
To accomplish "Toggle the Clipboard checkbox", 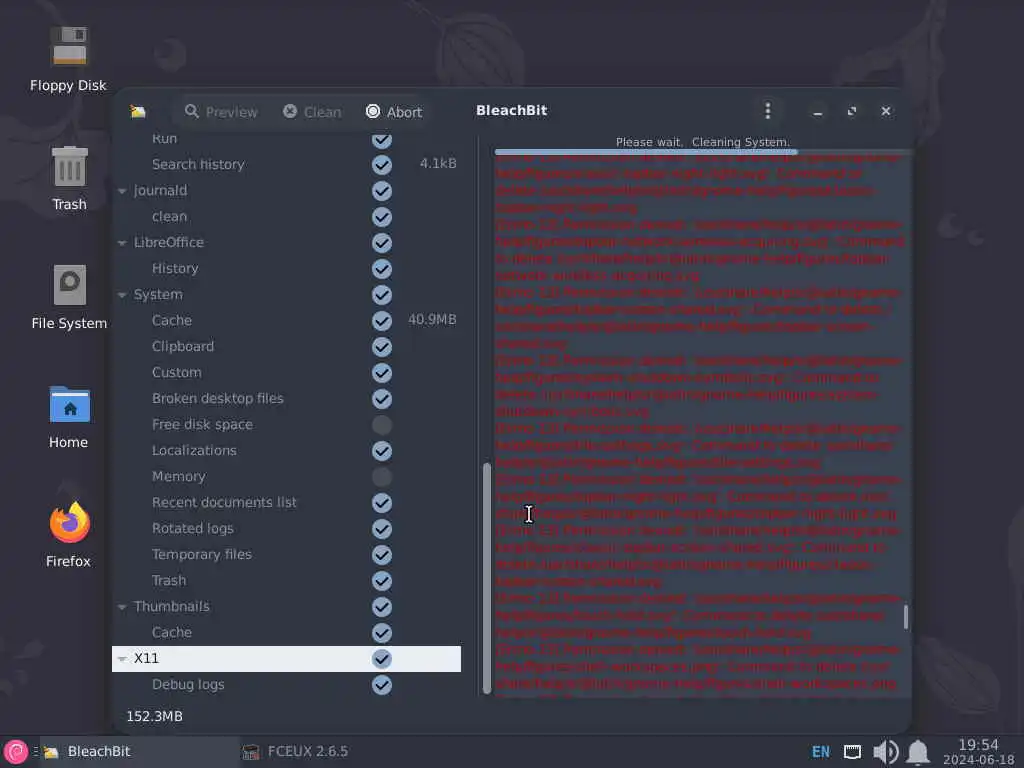I will pyautogui.click(x=382, y=347).
